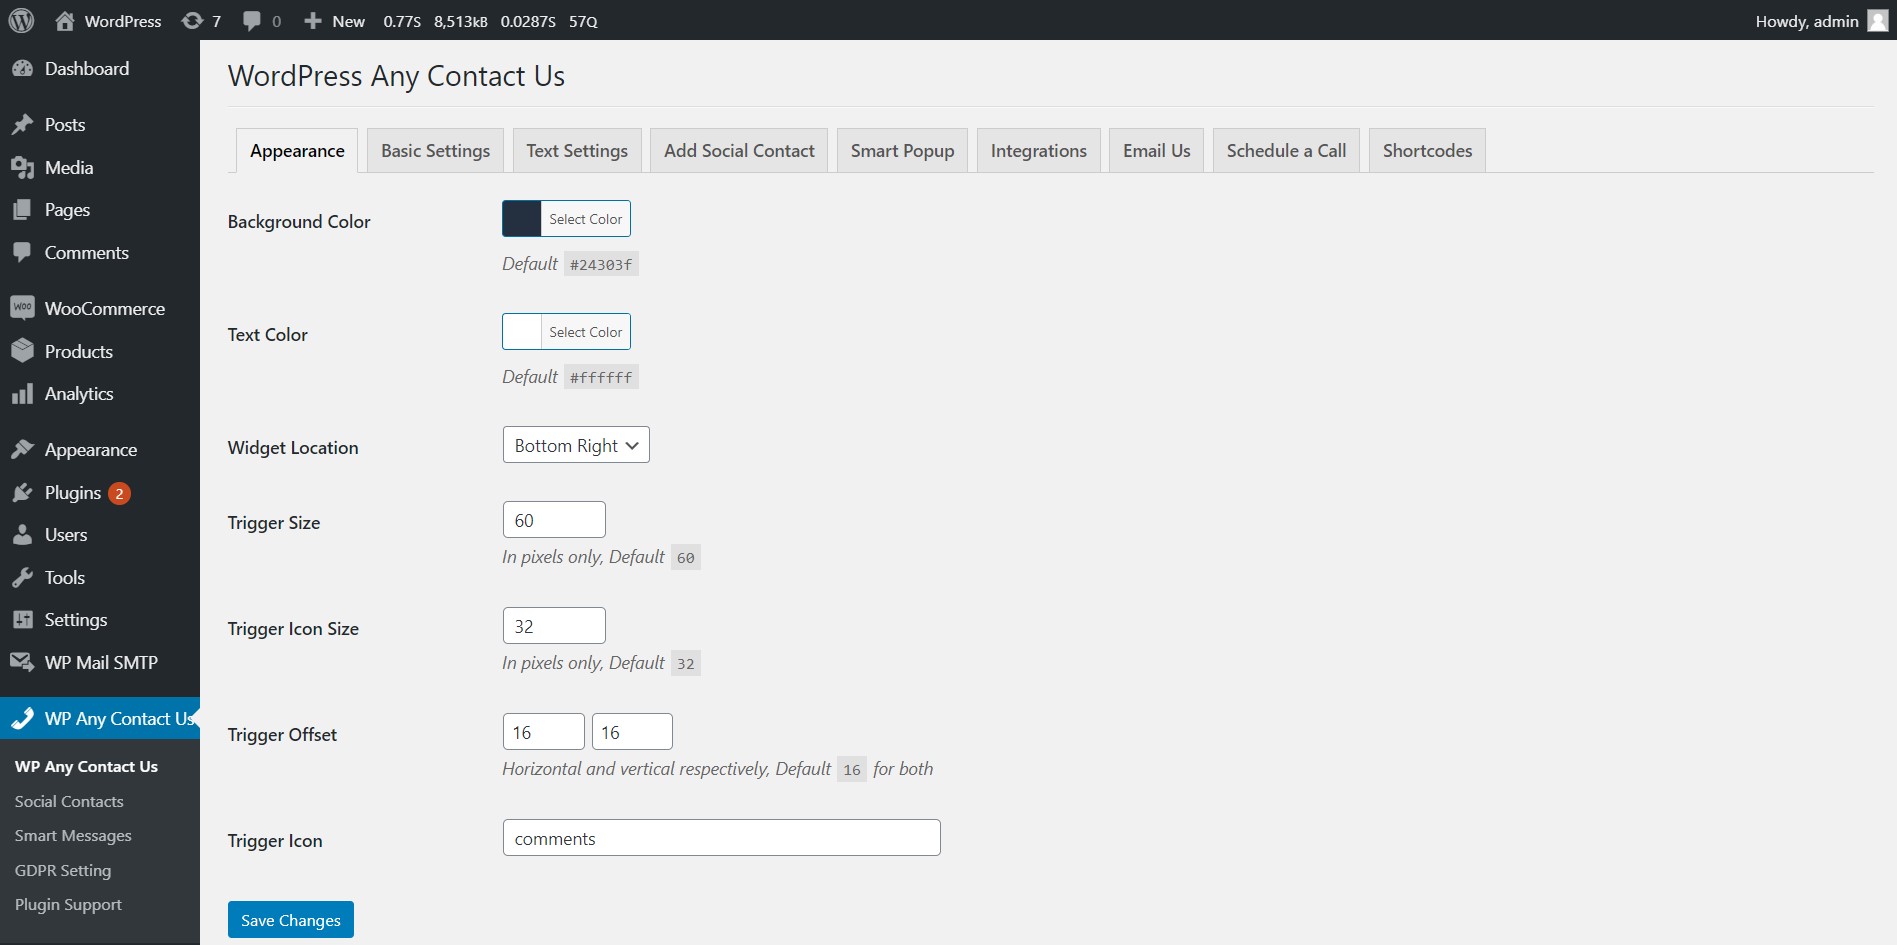Click the Trigger Icon Size input field
1897x945 pixels.
pyautogui.click(x=554, y=626)
